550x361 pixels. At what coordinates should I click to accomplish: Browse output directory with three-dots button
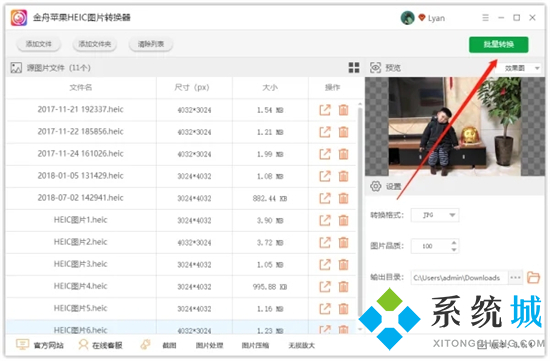coord(515,278)
